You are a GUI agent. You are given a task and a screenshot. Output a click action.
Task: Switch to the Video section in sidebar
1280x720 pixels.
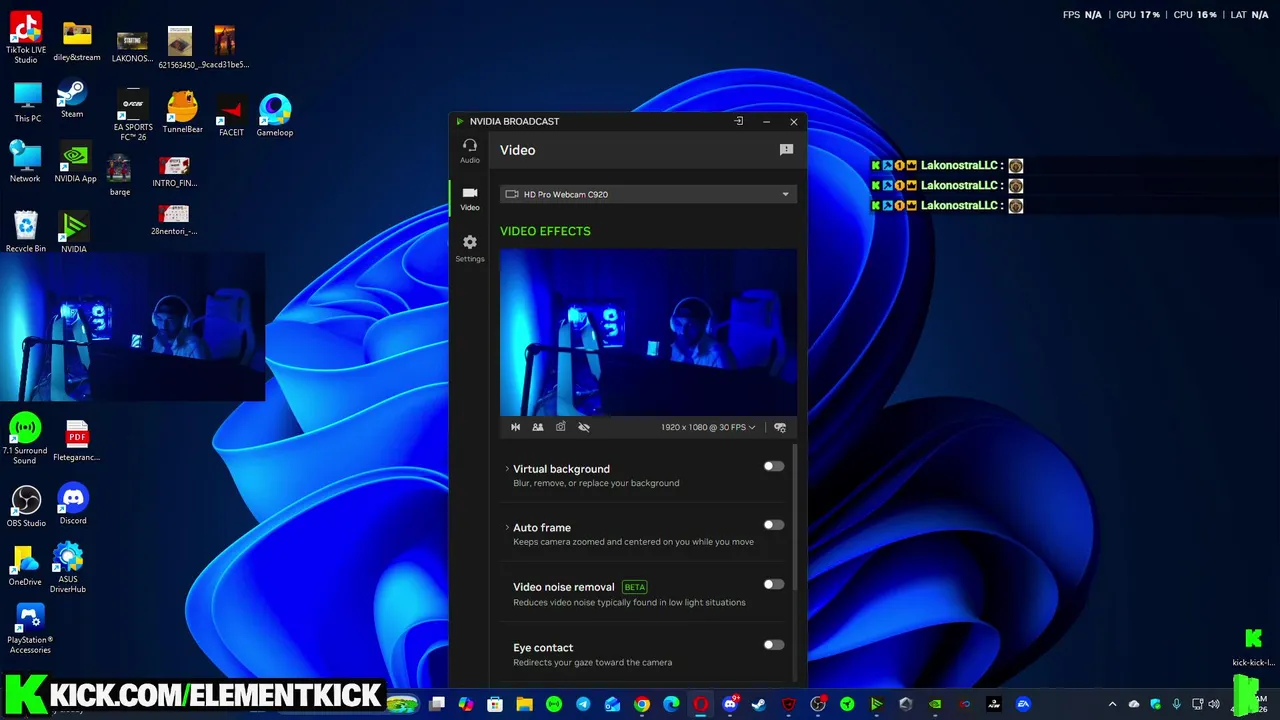click(x=470, y=198)
